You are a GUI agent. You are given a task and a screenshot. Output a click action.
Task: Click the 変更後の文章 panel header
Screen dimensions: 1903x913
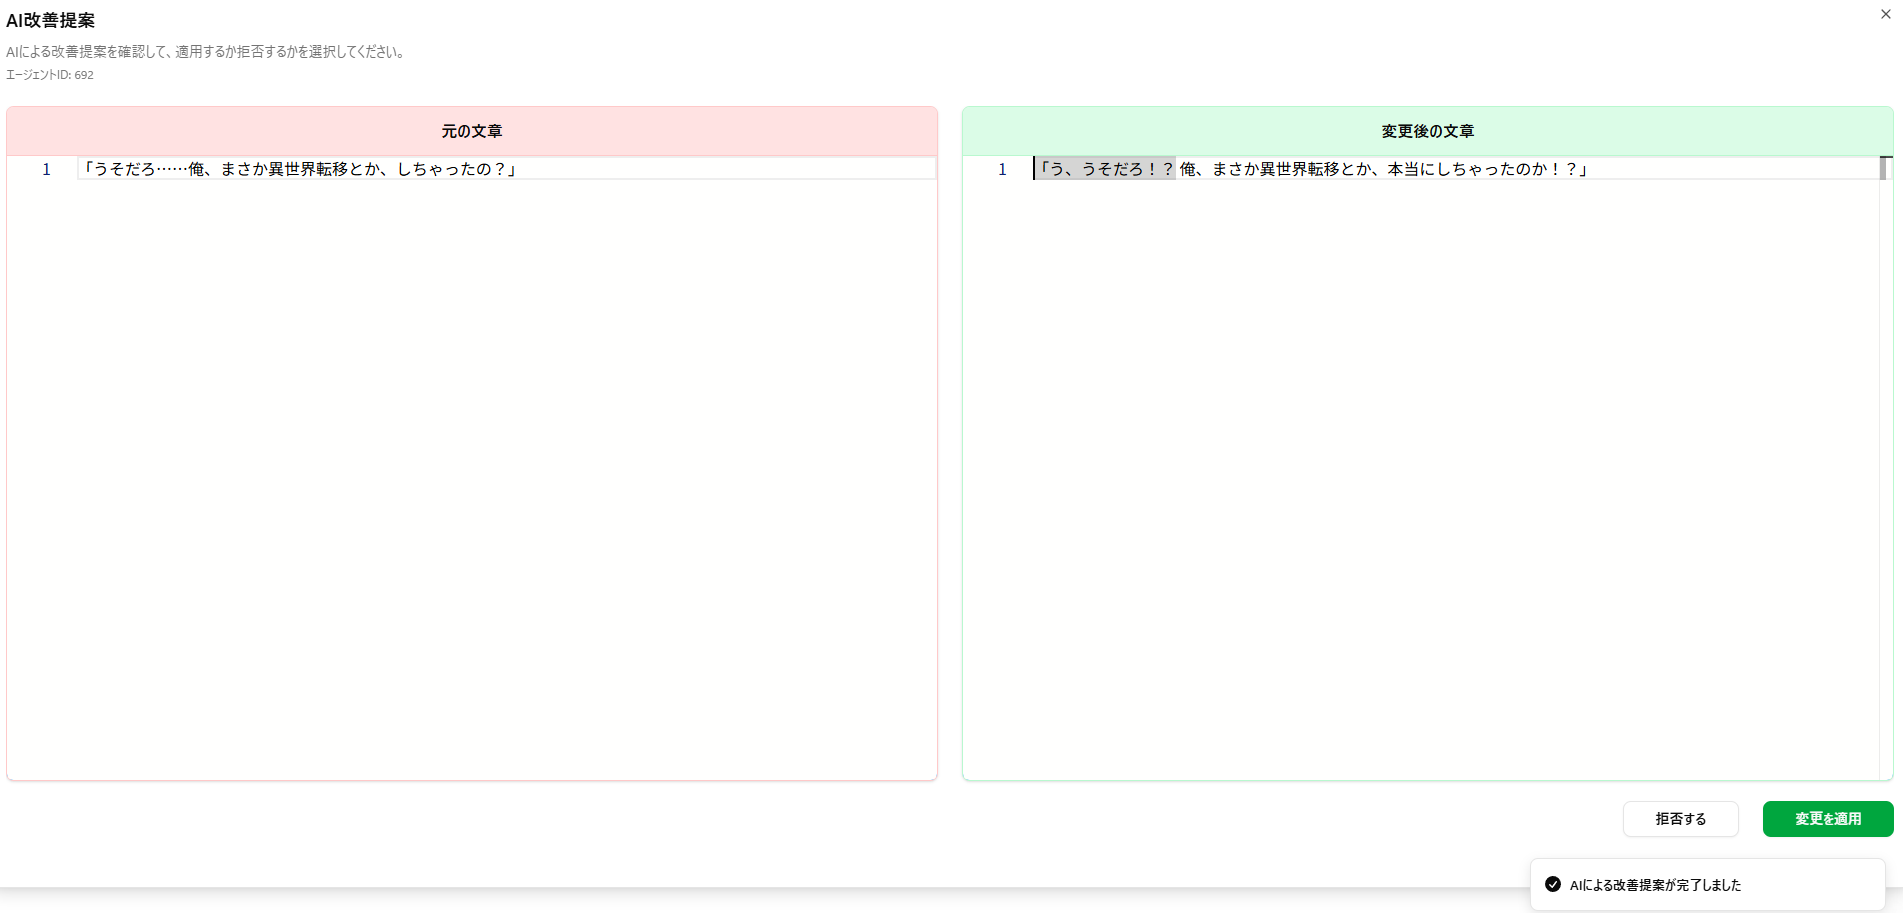pyautogui.click(x=1427, y=131)
